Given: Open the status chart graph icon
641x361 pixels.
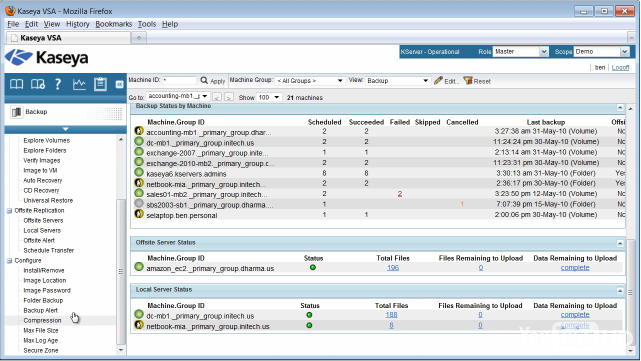Looking at the screenshot, I should (79, 84).
